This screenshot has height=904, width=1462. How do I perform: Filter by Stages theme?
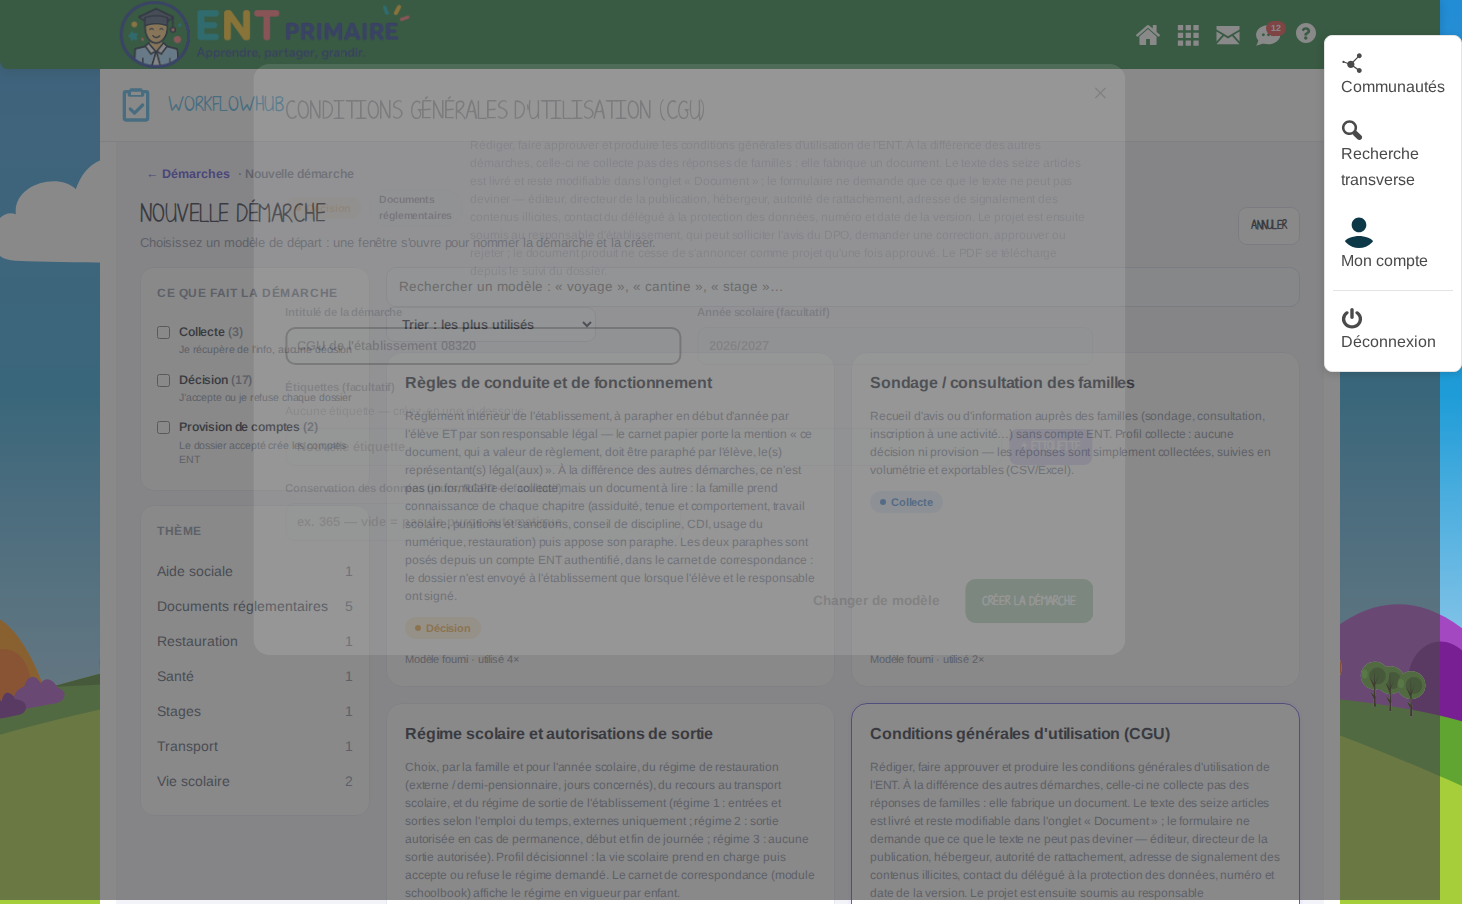coord(255,711)
